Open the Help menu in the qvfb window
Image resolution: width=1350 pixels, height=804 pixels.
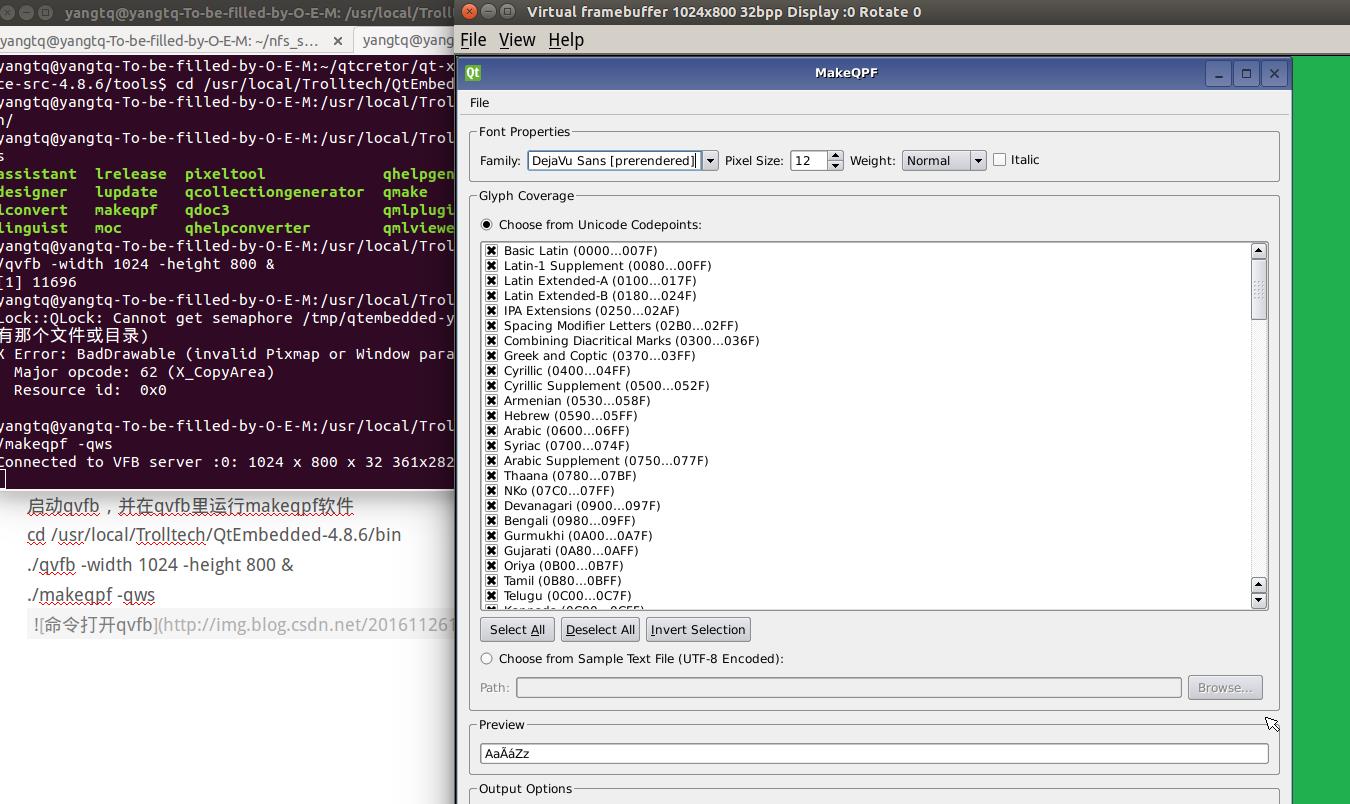coord(566,40)
